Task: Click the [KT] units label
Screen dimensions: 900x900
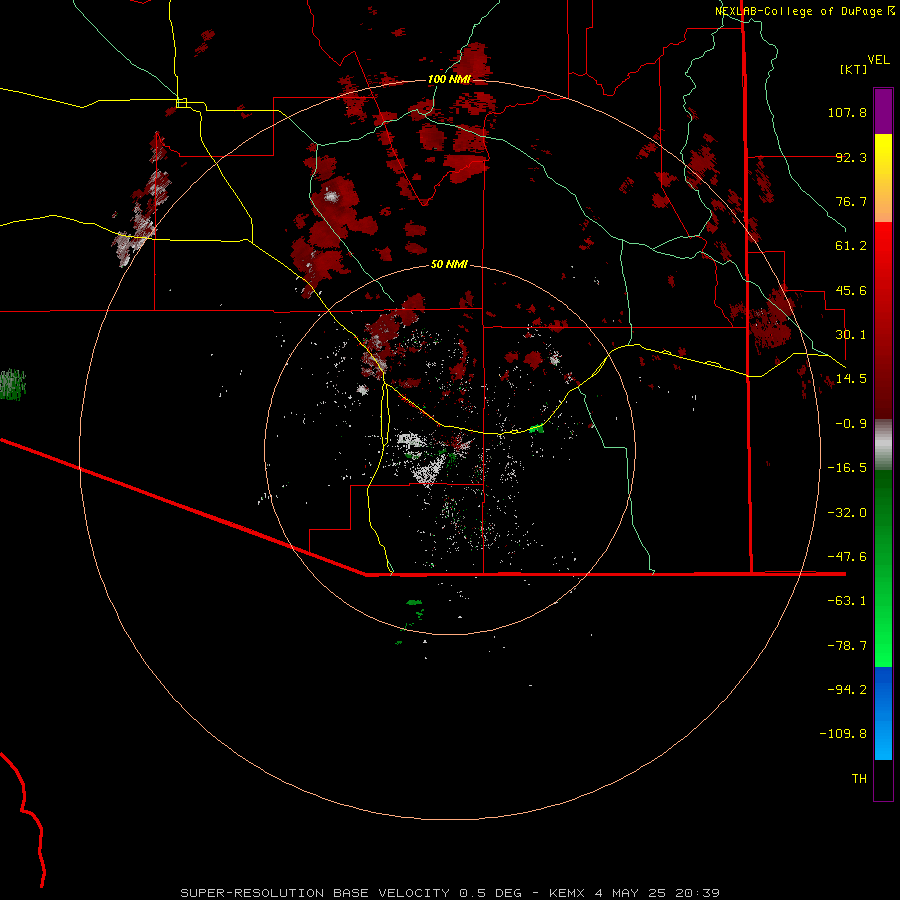Action: pos(854,69)
